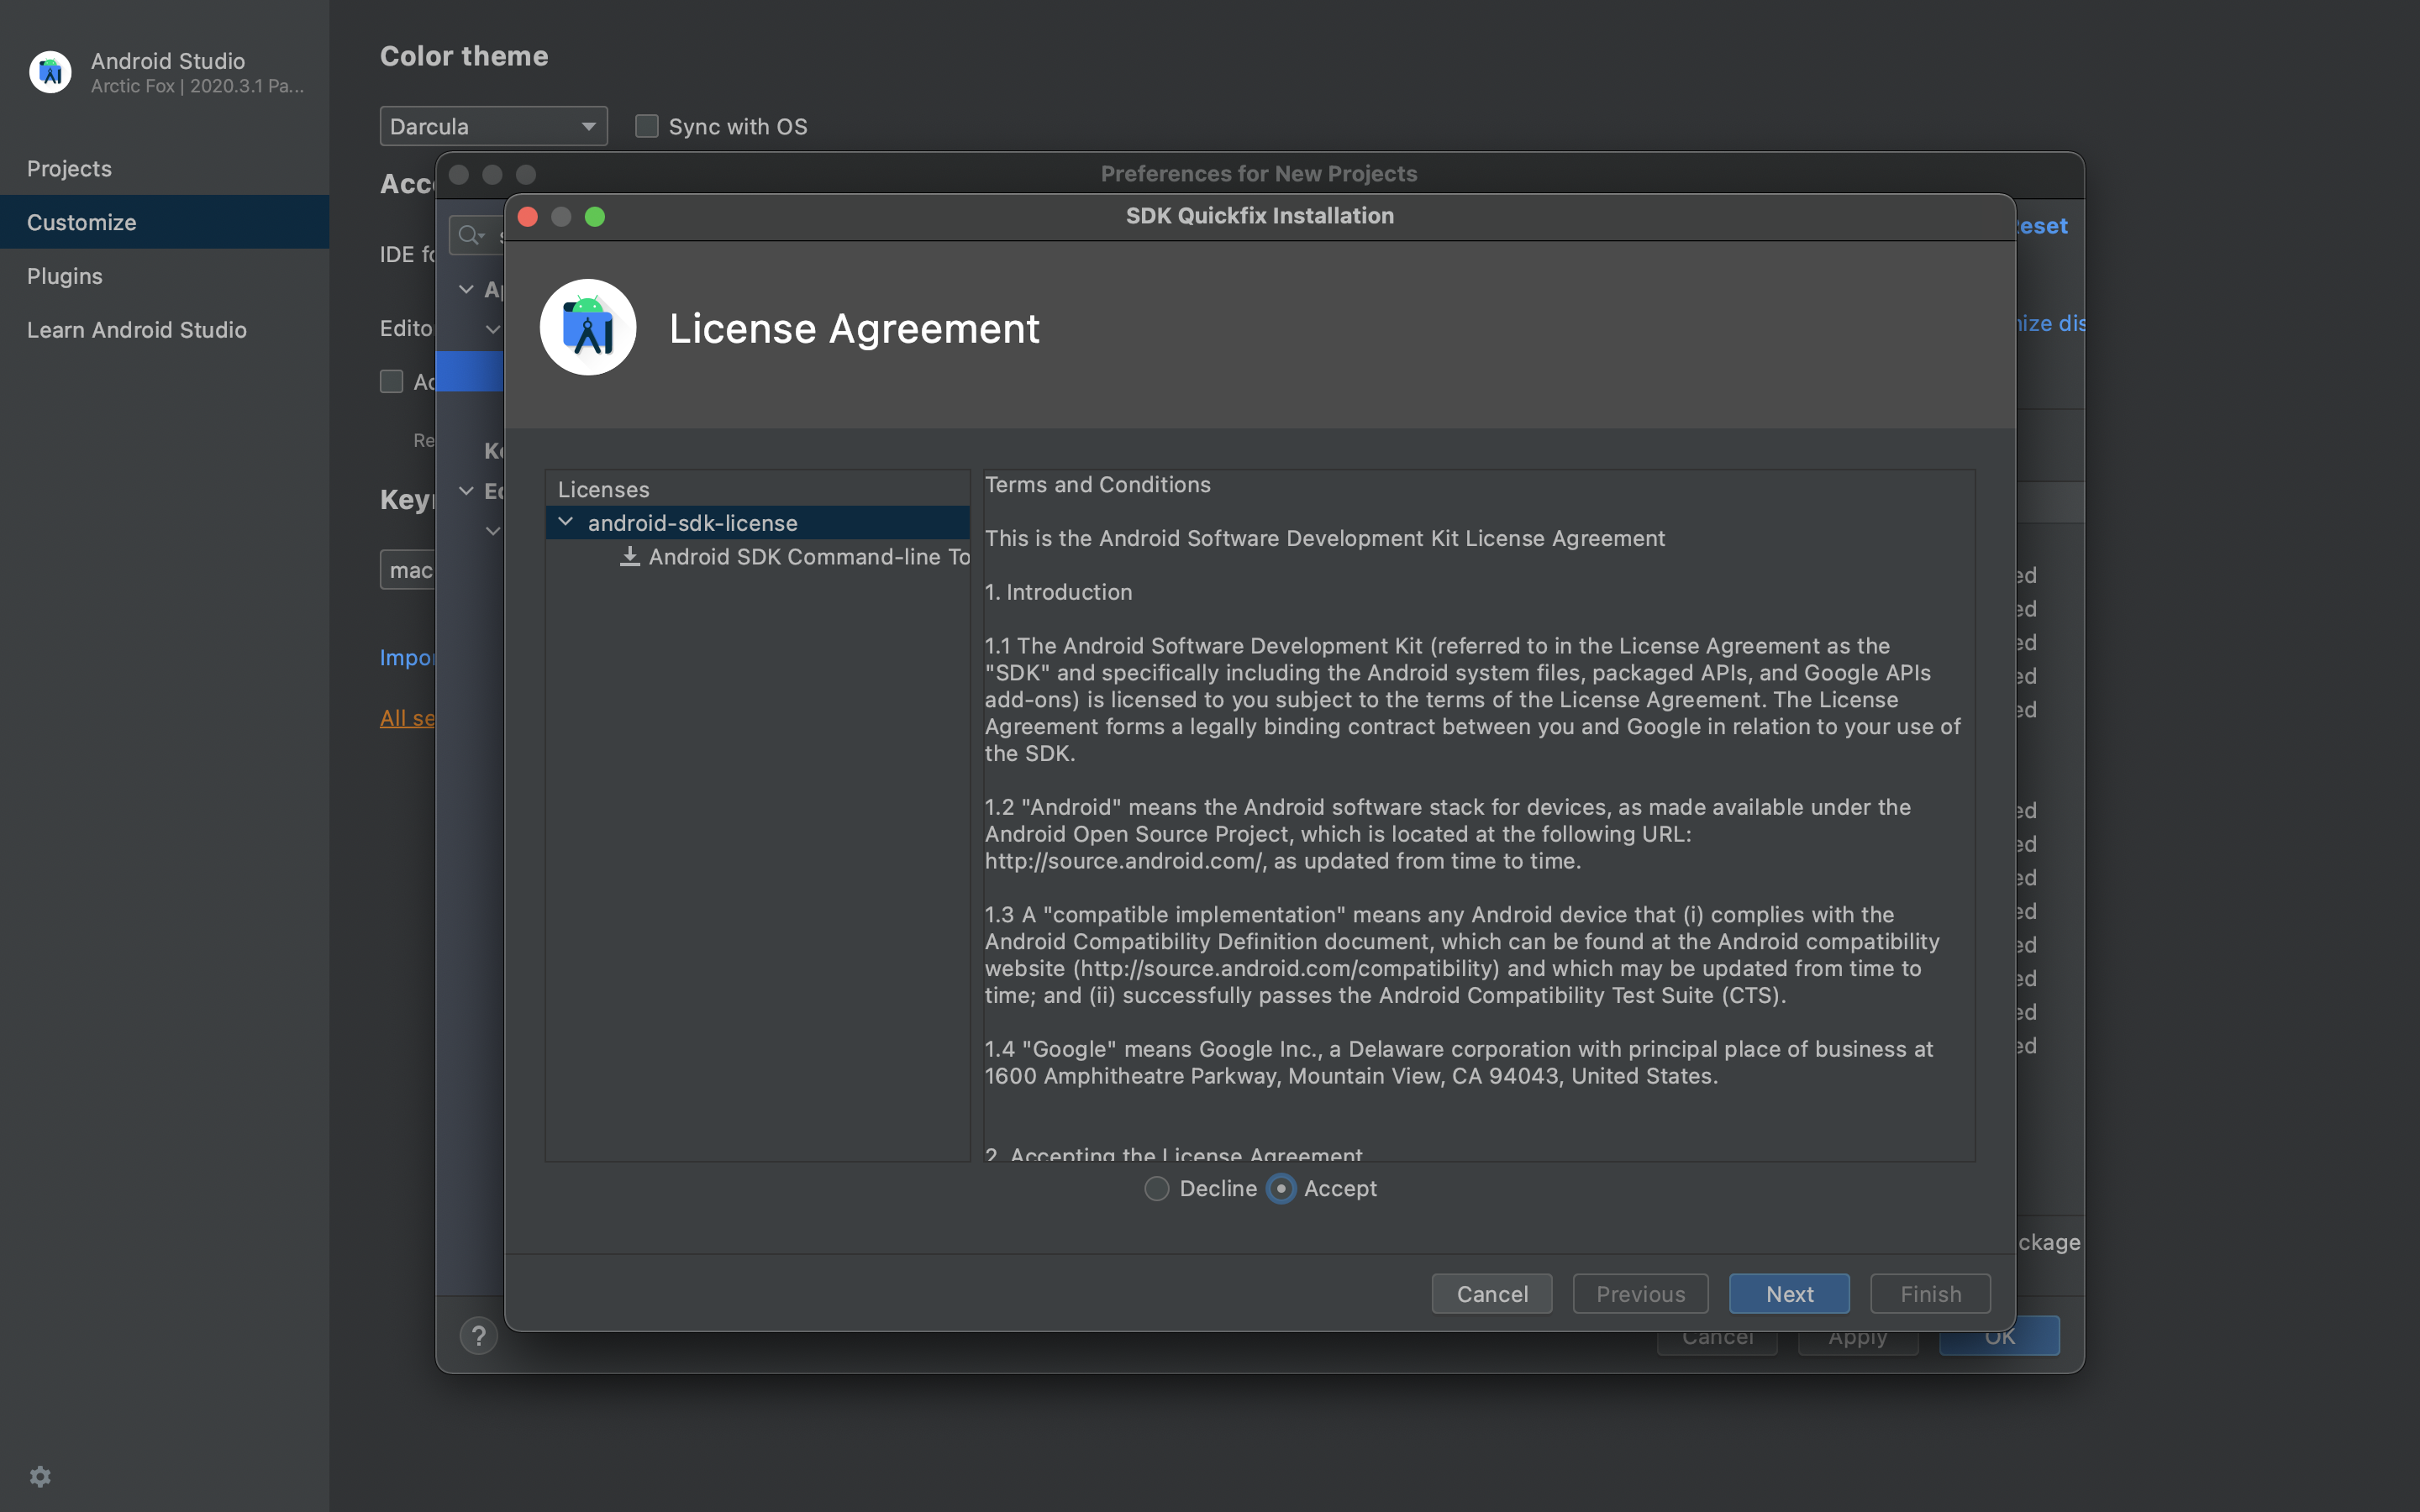Toggle the second chevron in the Preferences tree

(492, 329)
